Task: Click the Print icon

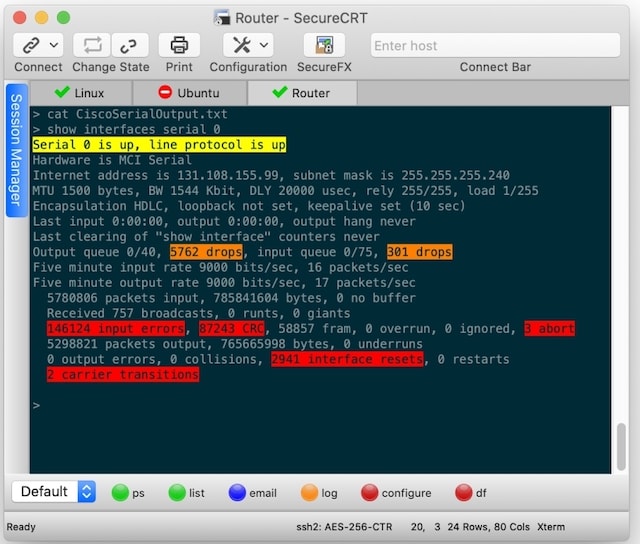Action: [x=179, y=45]
